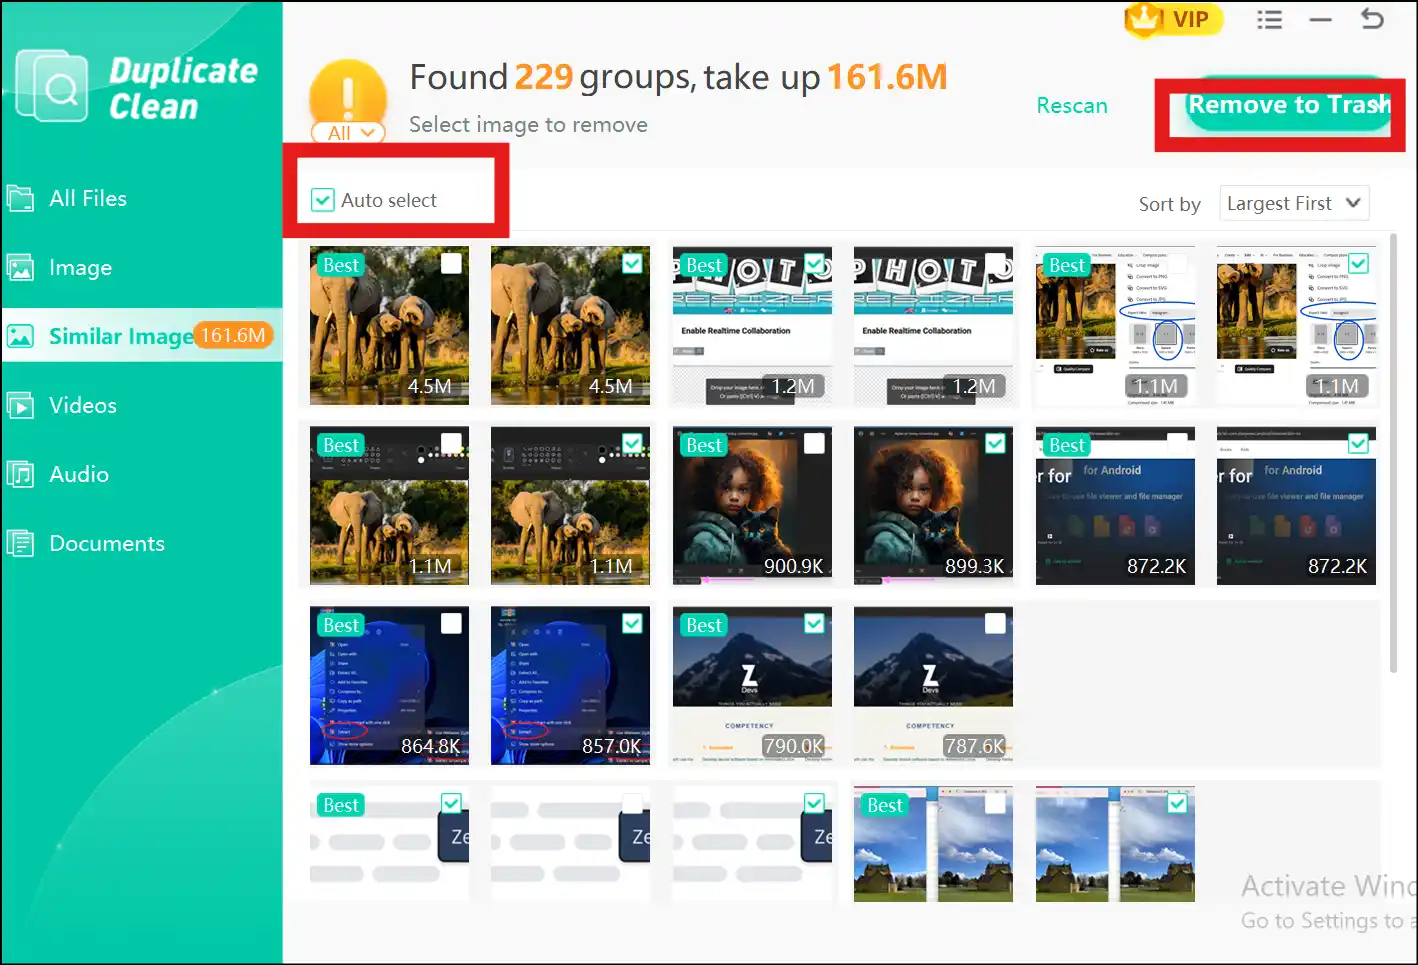
Task: Open the Largest First sort dropdown
Action: coord(1294,203)
